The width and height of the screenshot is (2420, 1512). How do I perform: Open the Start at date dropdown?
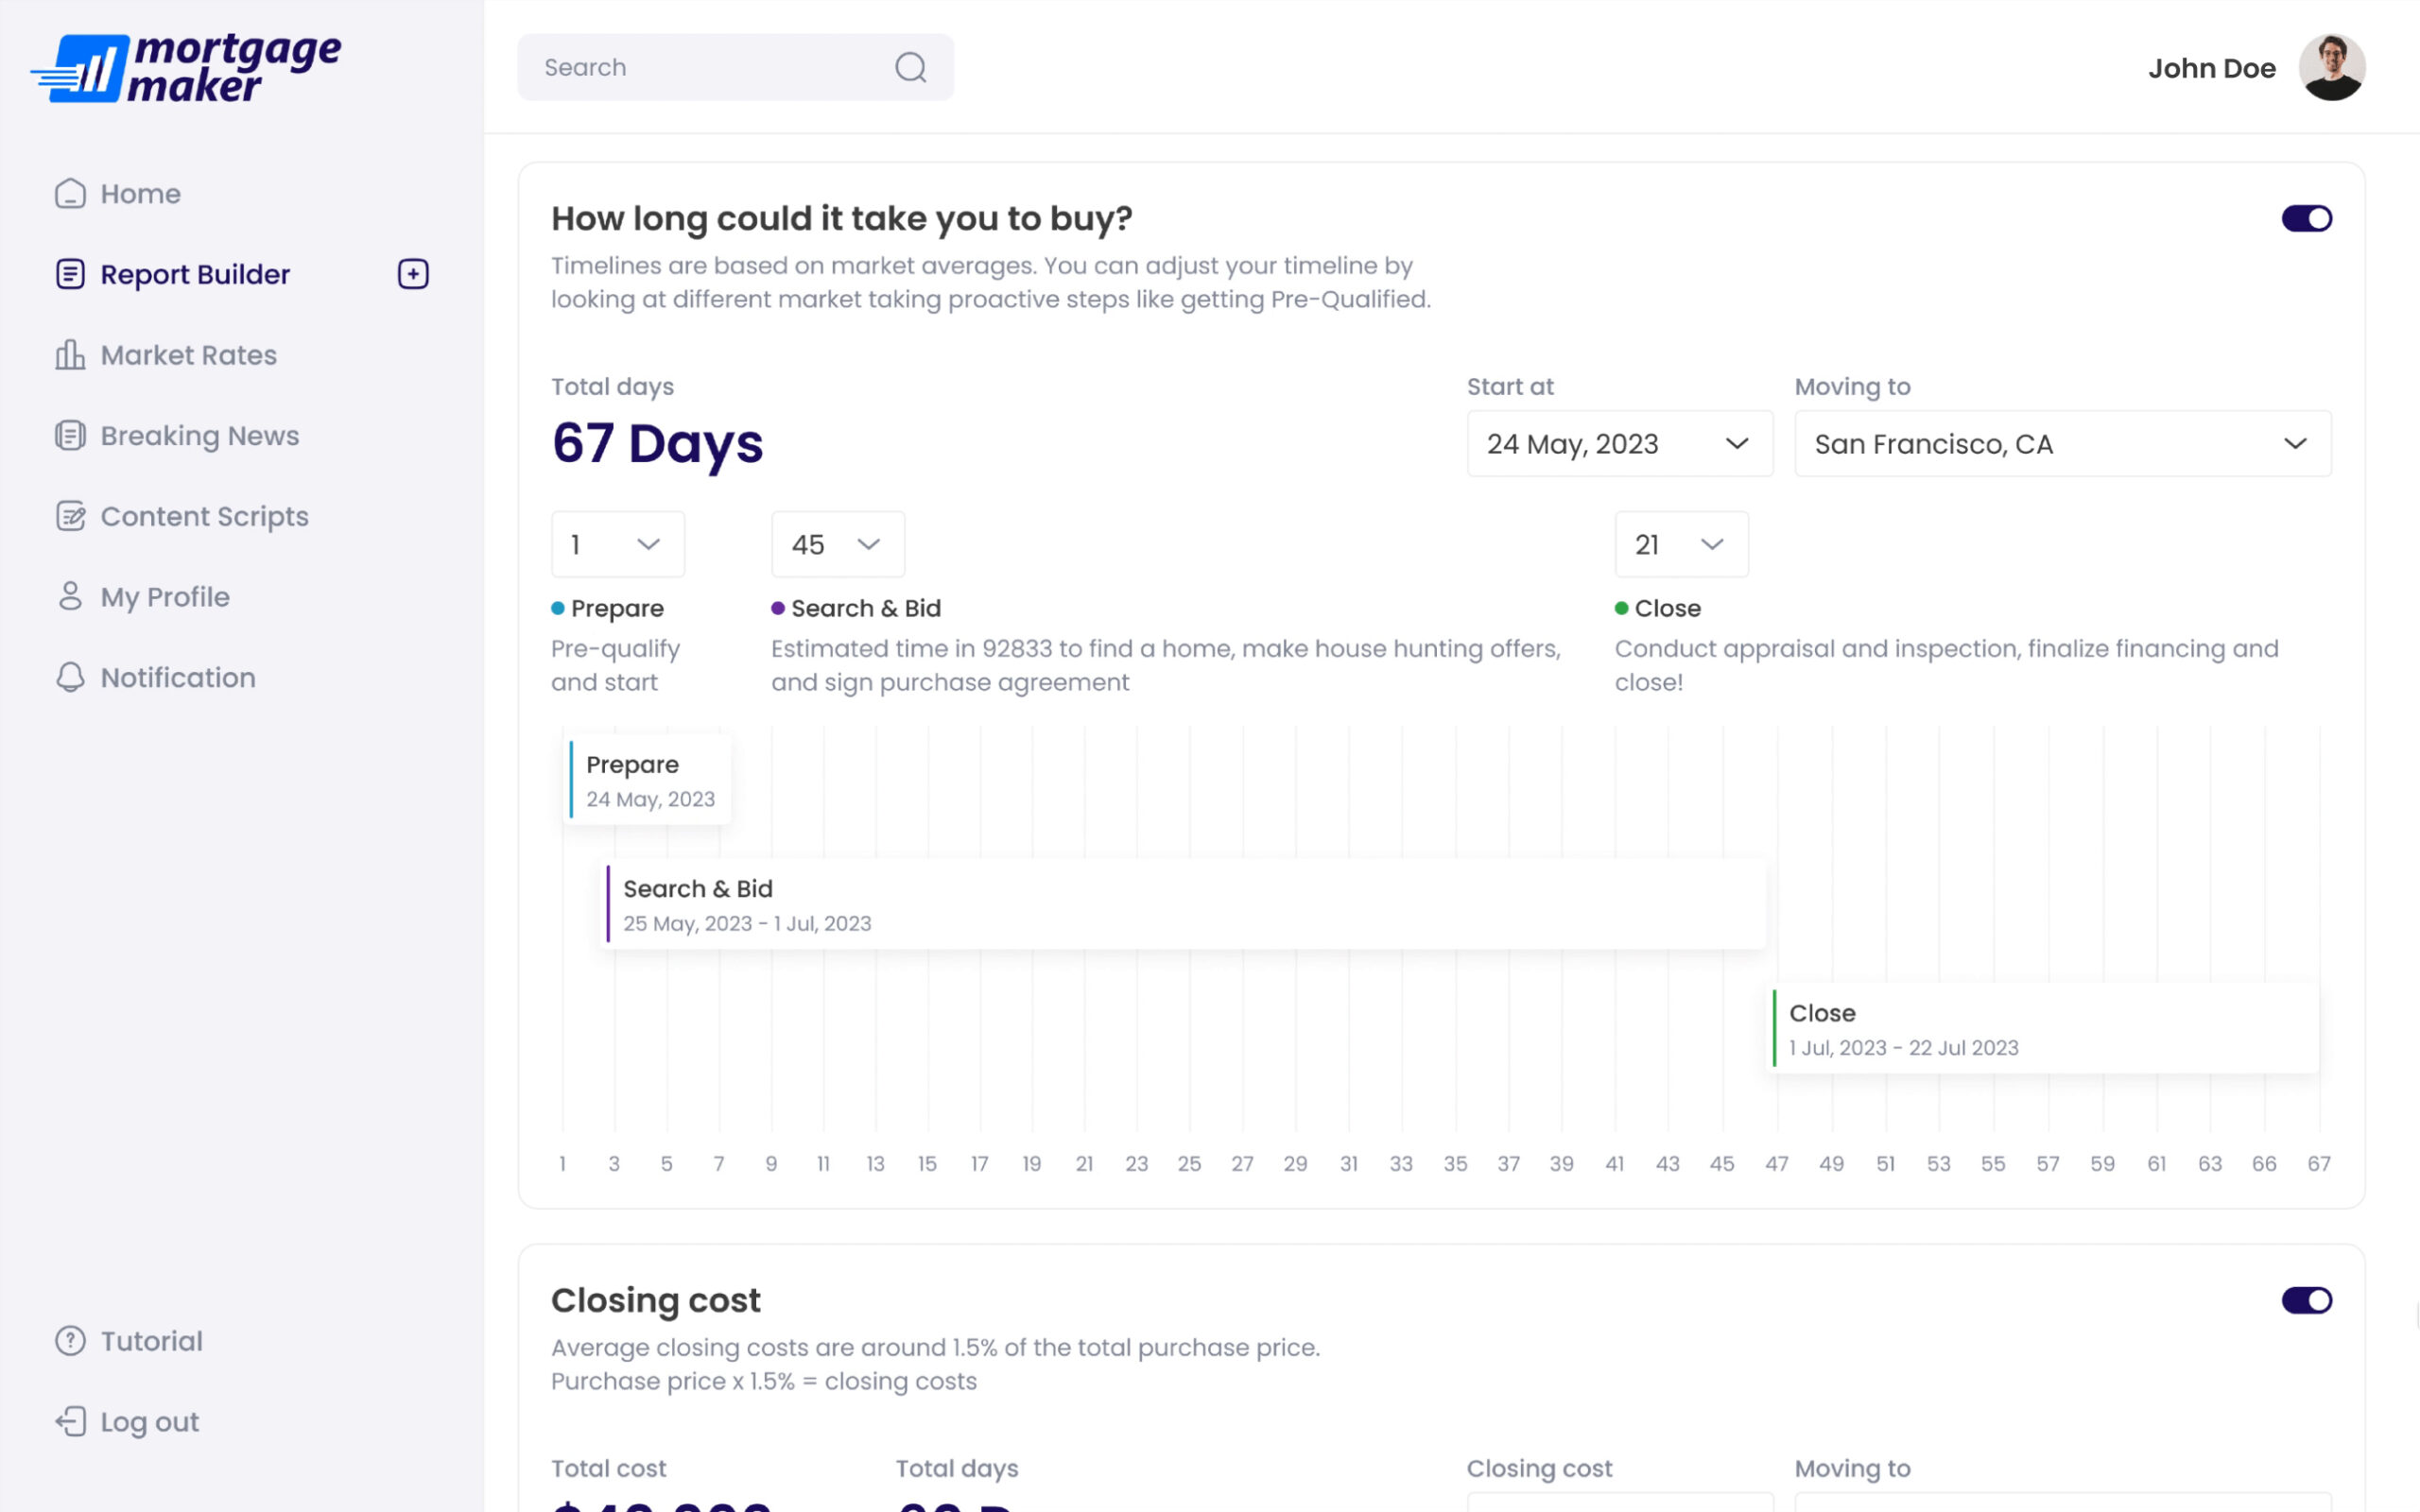pyautogui.click(x=1619, y=443)
